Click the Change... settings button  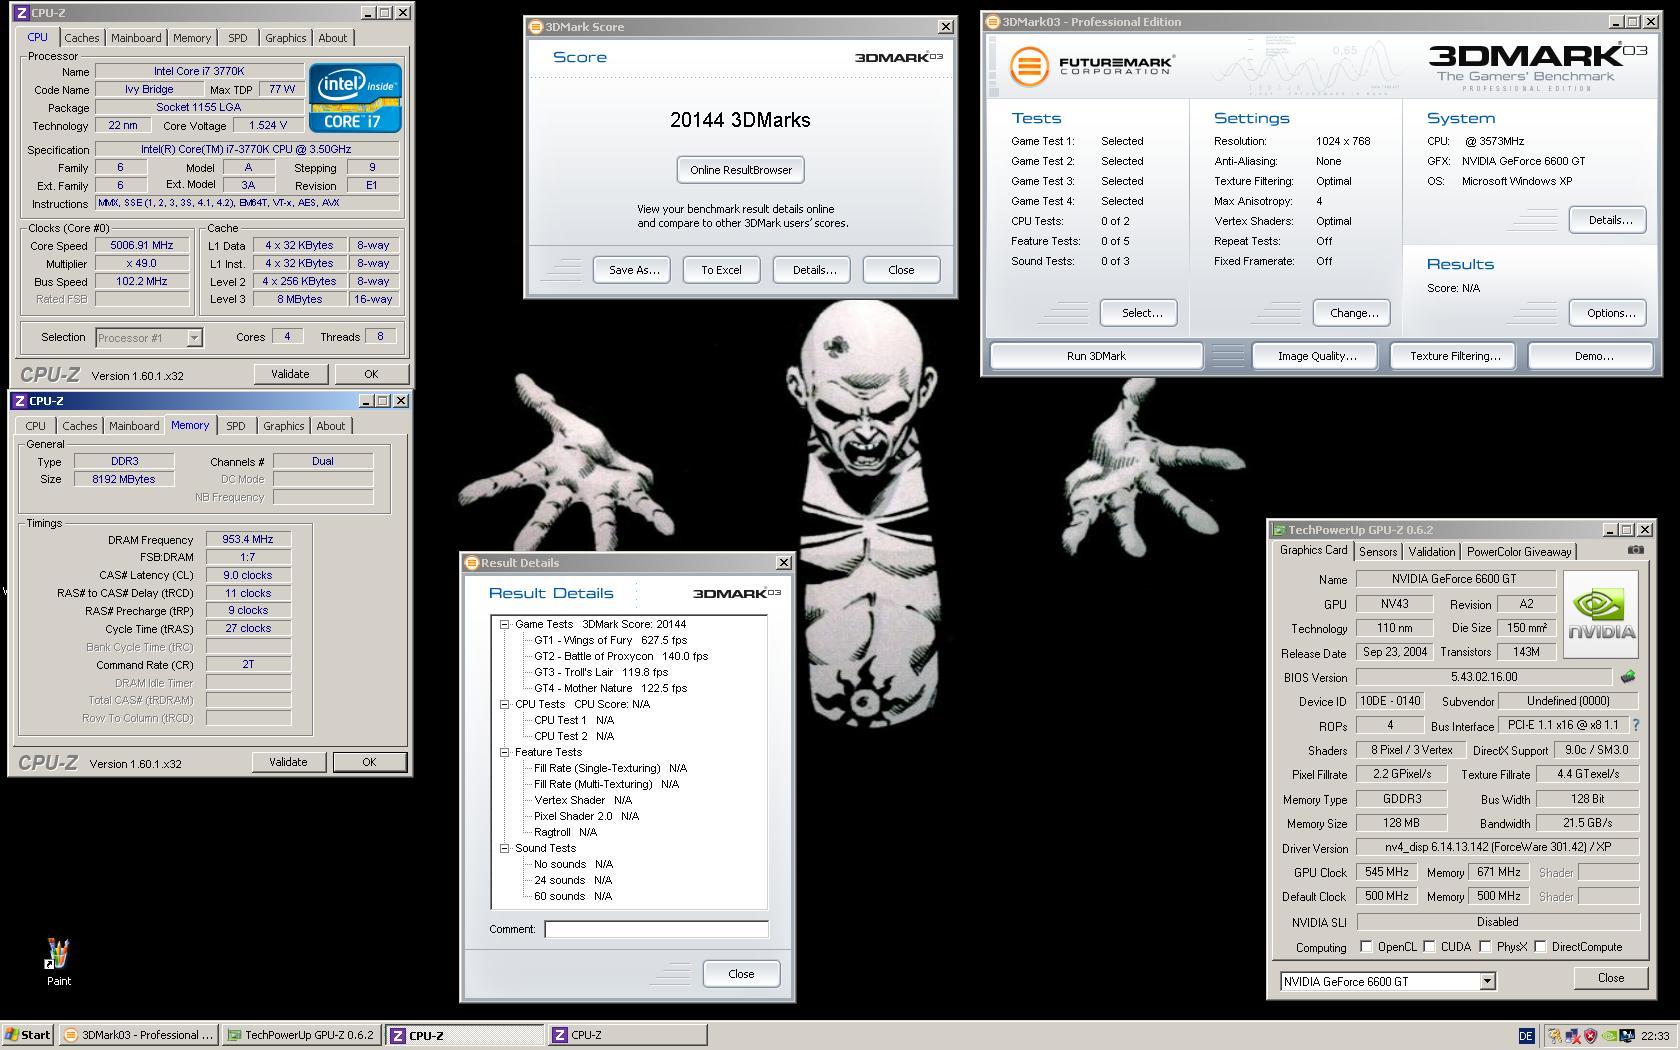point(1353,313)
